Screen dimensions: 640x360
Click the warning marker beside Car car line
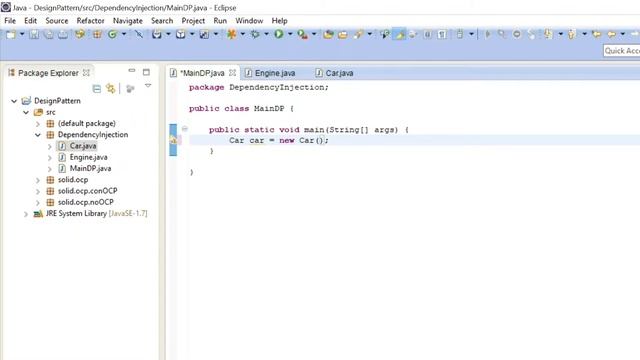pos(173,140)
